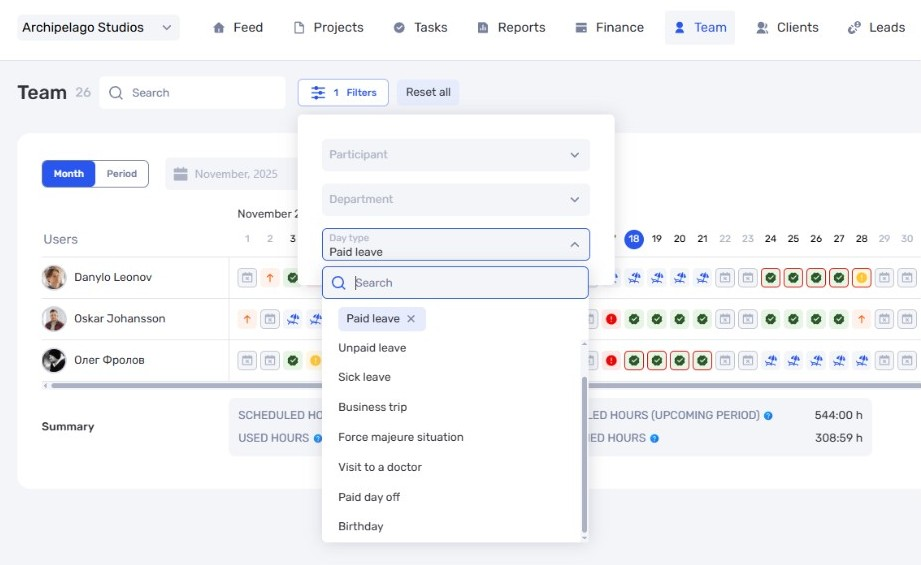Go to the Projects tab

(x=328, y=28)
